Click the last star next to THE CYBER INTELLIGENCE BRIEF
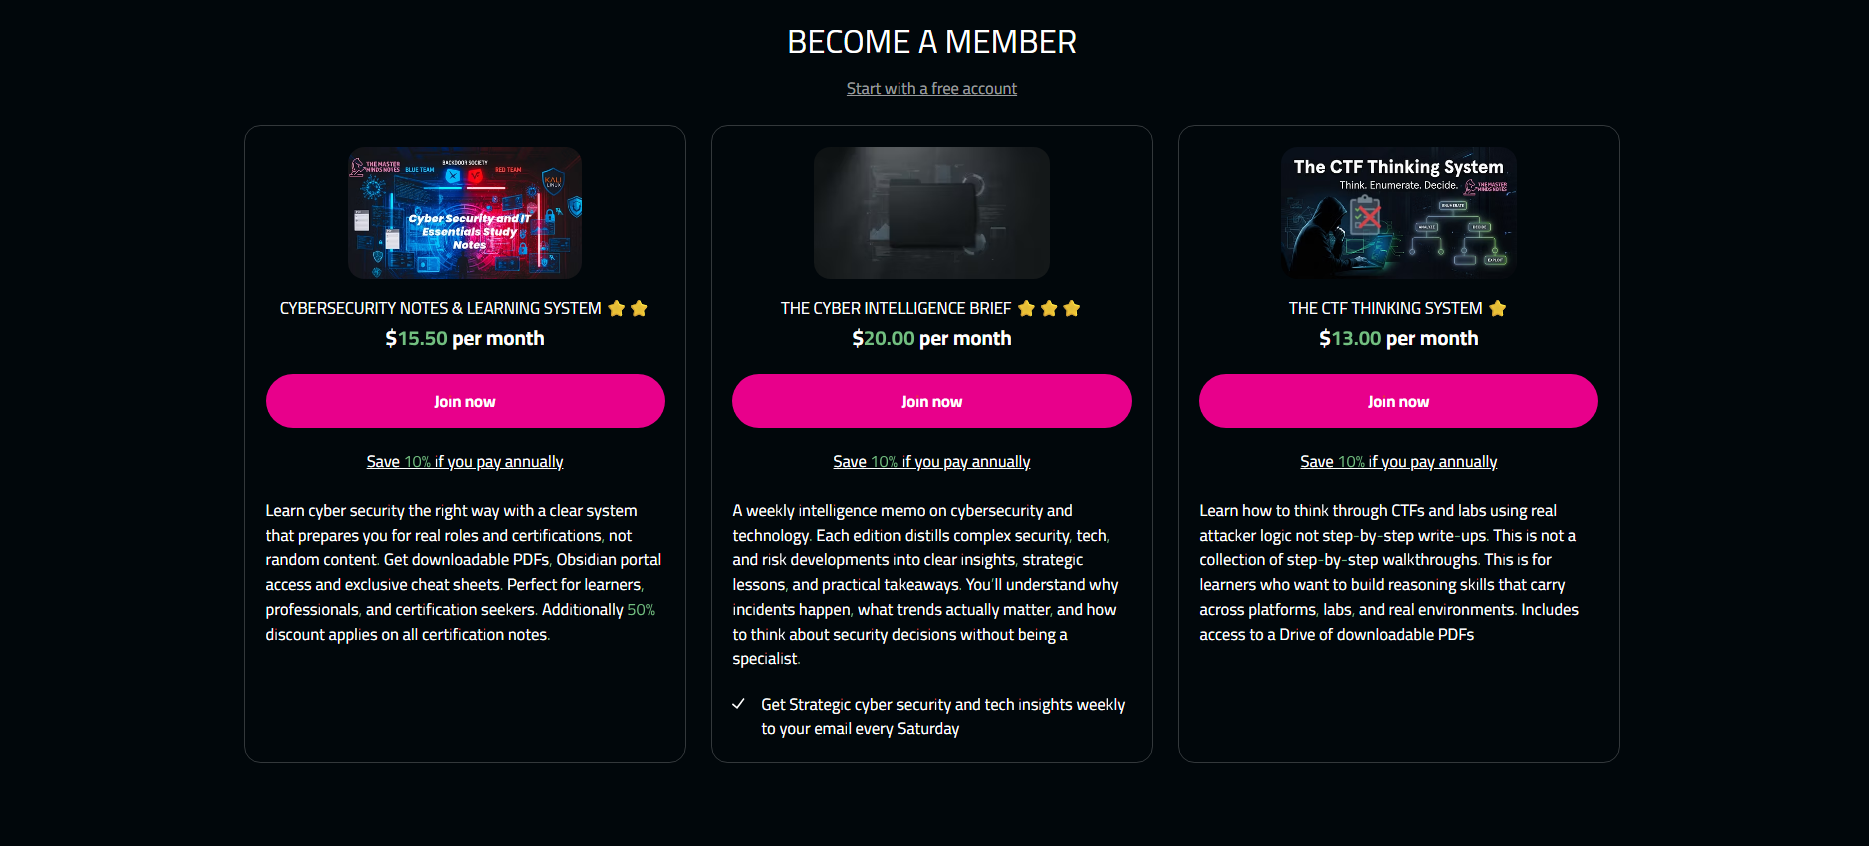 pos(1072,308)
